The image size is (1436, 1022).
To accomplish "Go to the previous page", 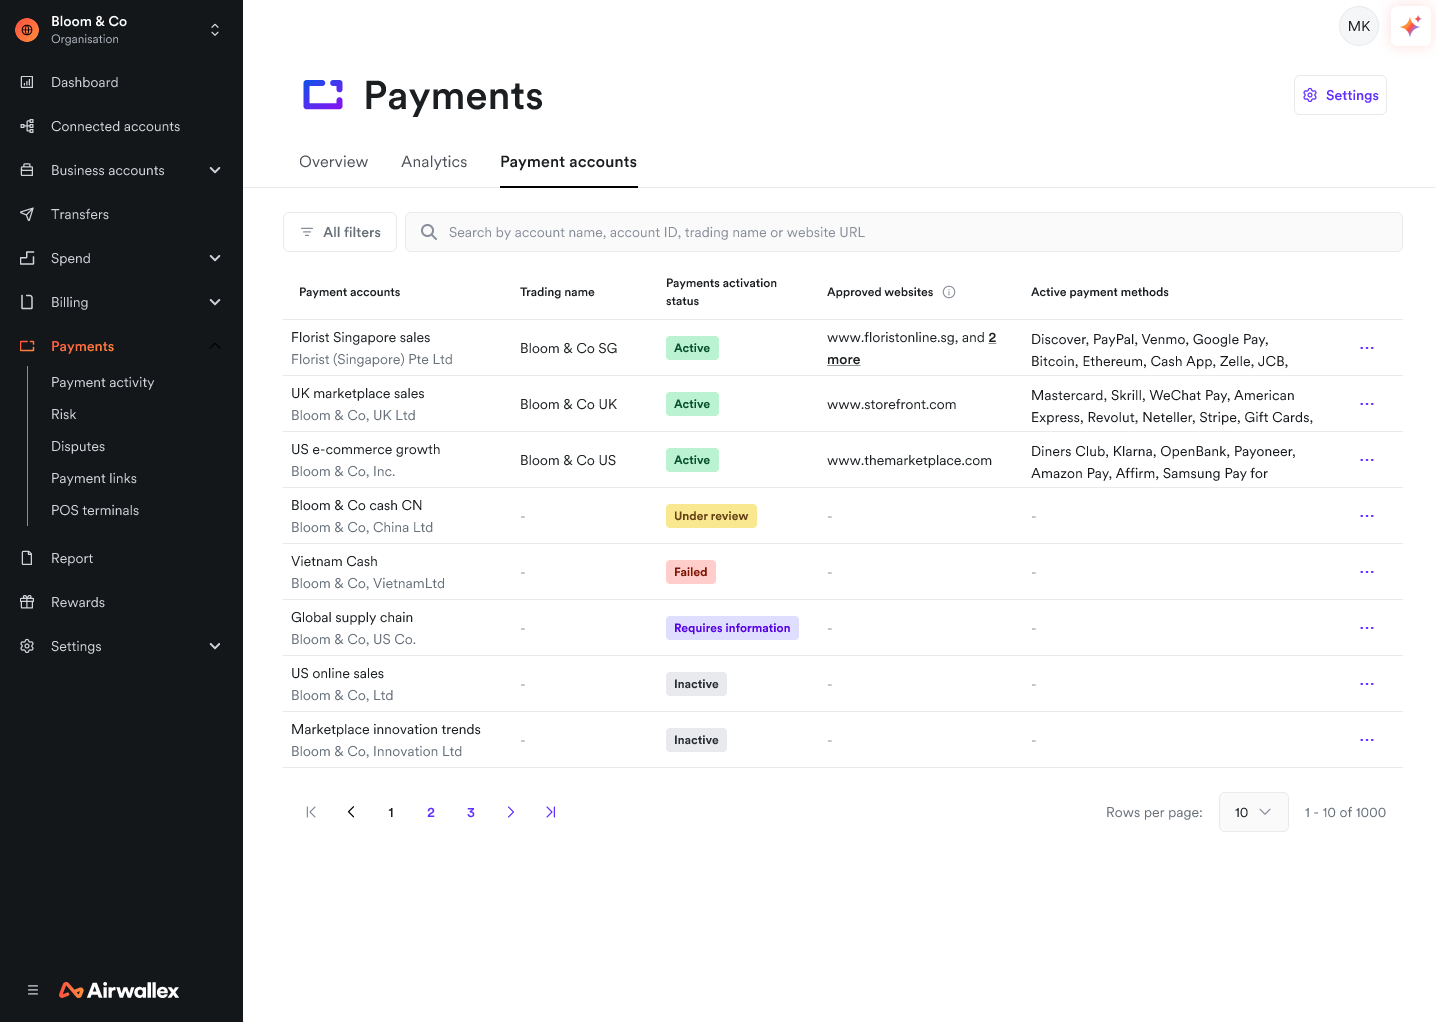I will (351, 812).
